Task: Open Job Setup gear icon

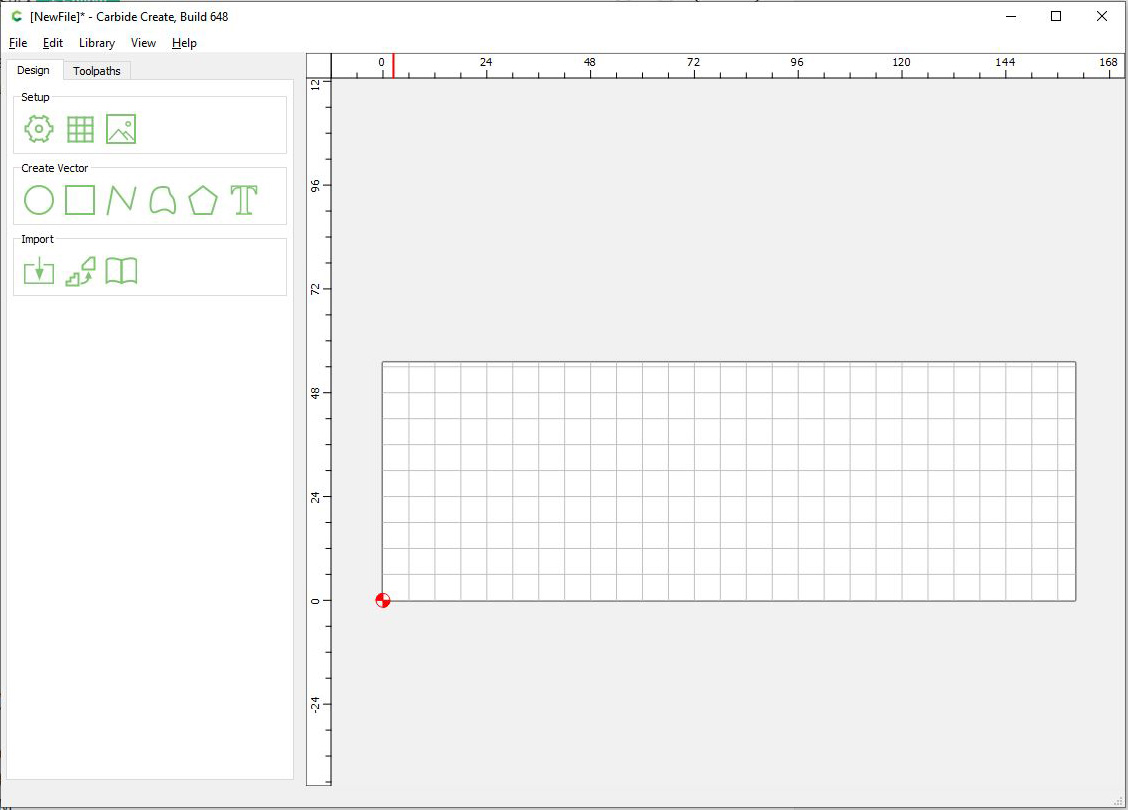Action: (39, 129)
